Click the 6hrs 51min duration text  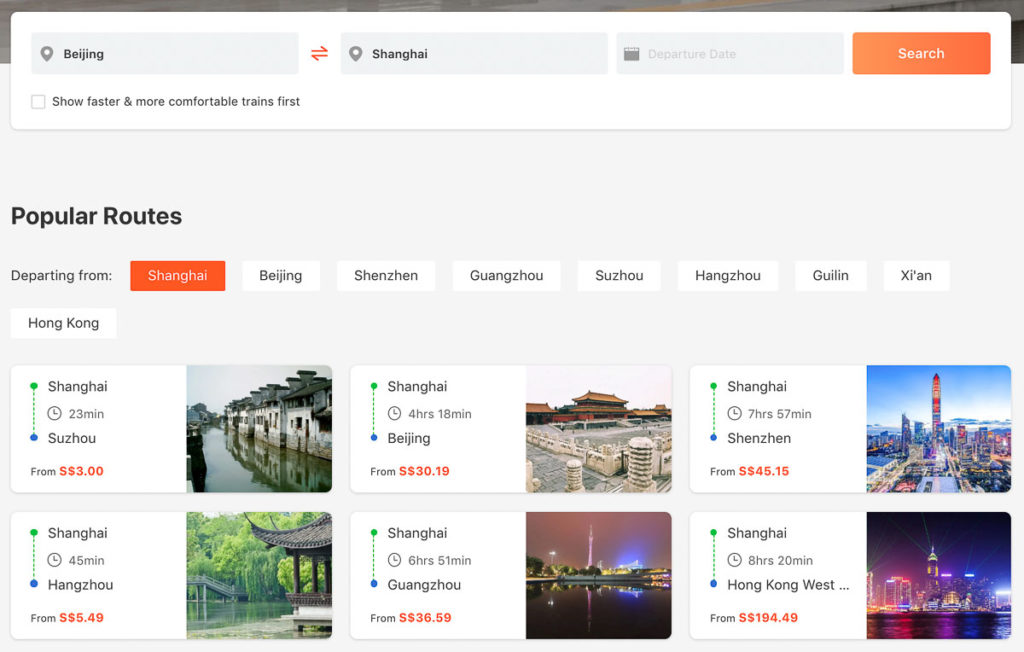440,561
